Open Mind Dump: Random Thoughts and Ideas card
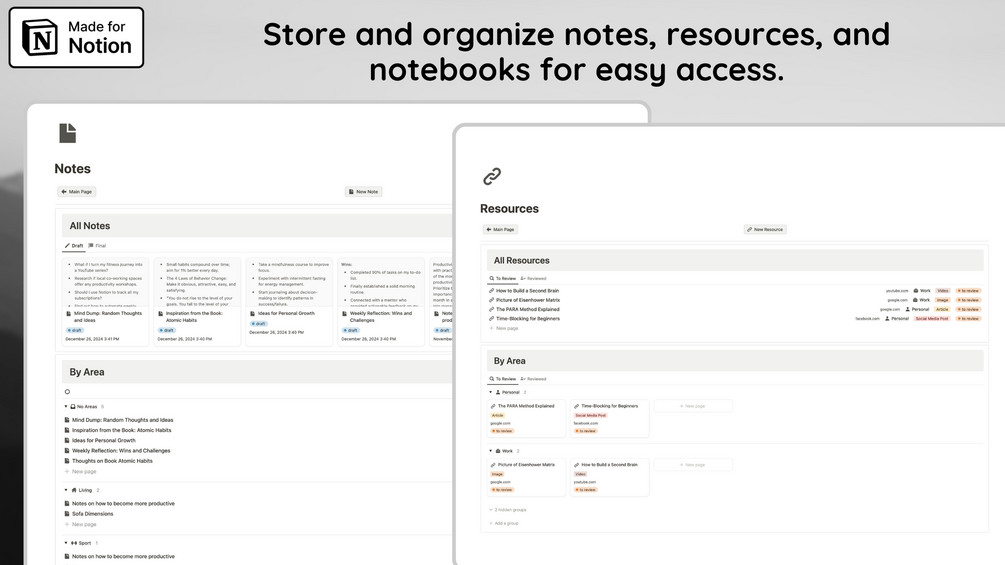 click(106, 302)
